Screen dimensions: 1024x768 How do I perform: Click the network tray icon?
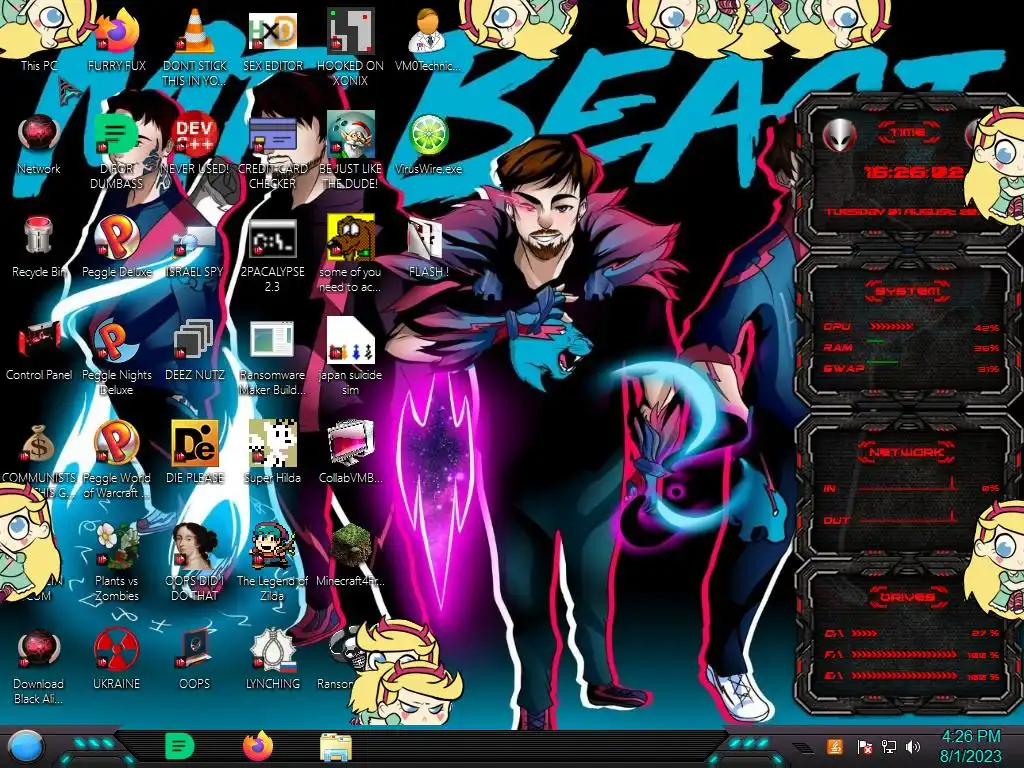tap(889, 746)
